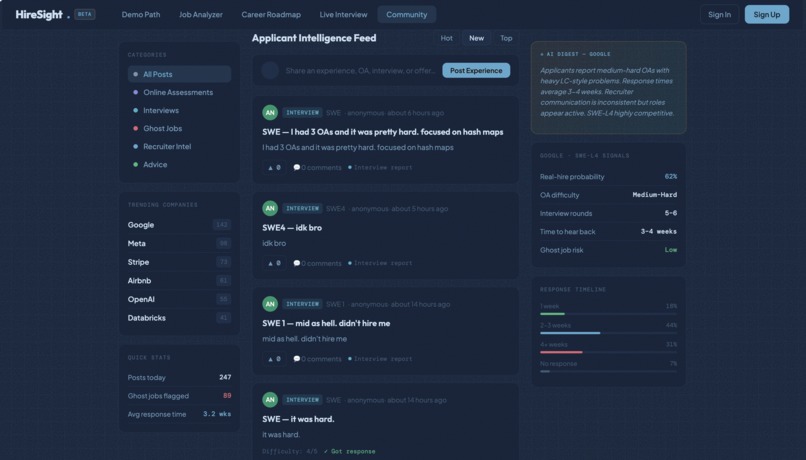
Task: Click the BETA badge
Action: coord(85,14)
